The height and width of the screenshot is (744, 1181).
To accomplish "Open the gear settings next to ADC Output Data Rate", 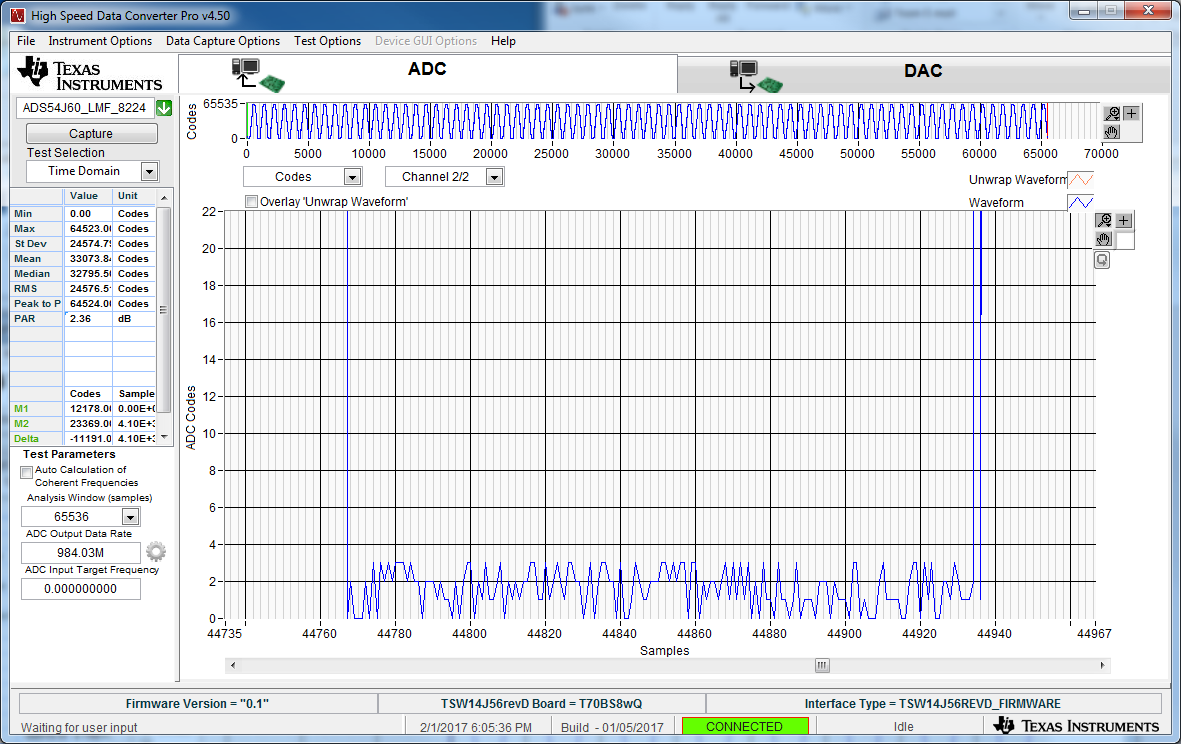I will pyautogui.click(x=156, y=552).
